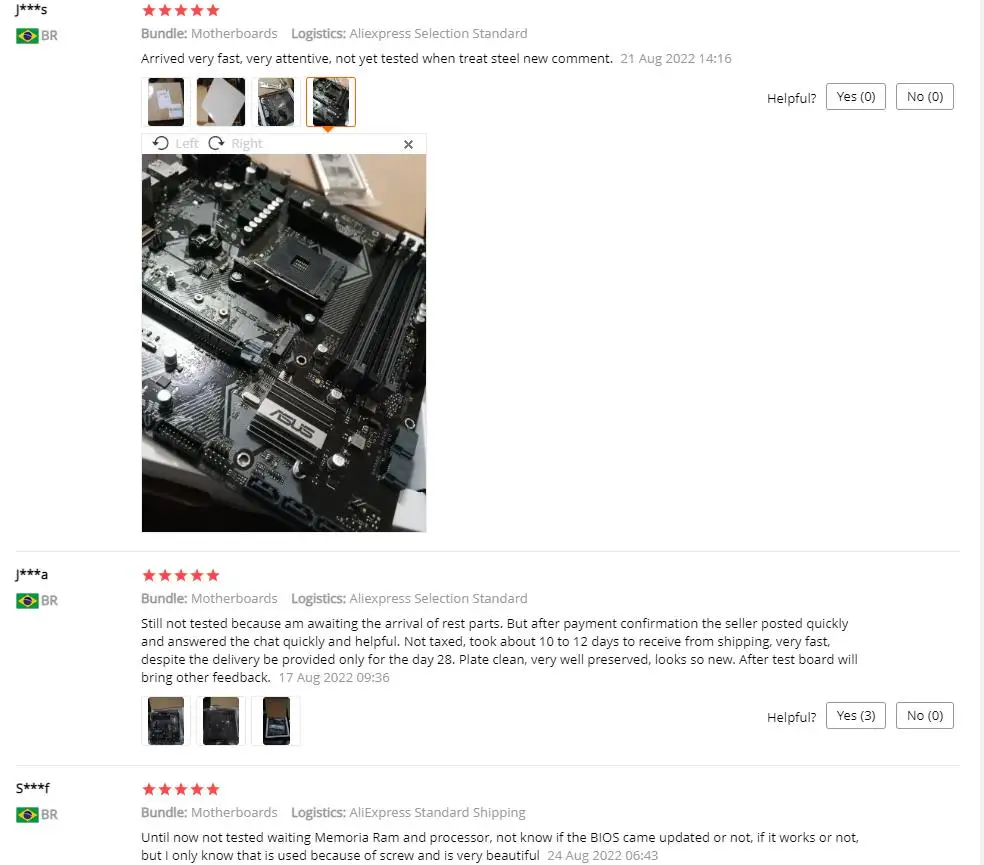Close the enlarged photo viewer
This screenshot has height=865, width=984.
point(409,144)
